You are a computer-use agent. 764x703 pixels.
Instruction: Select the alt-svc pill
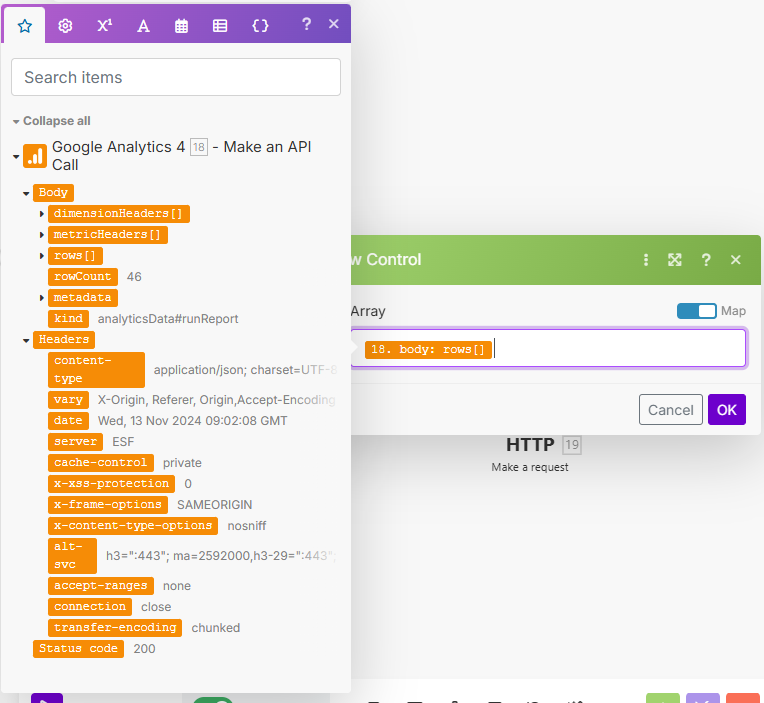(x=72, y=556)
